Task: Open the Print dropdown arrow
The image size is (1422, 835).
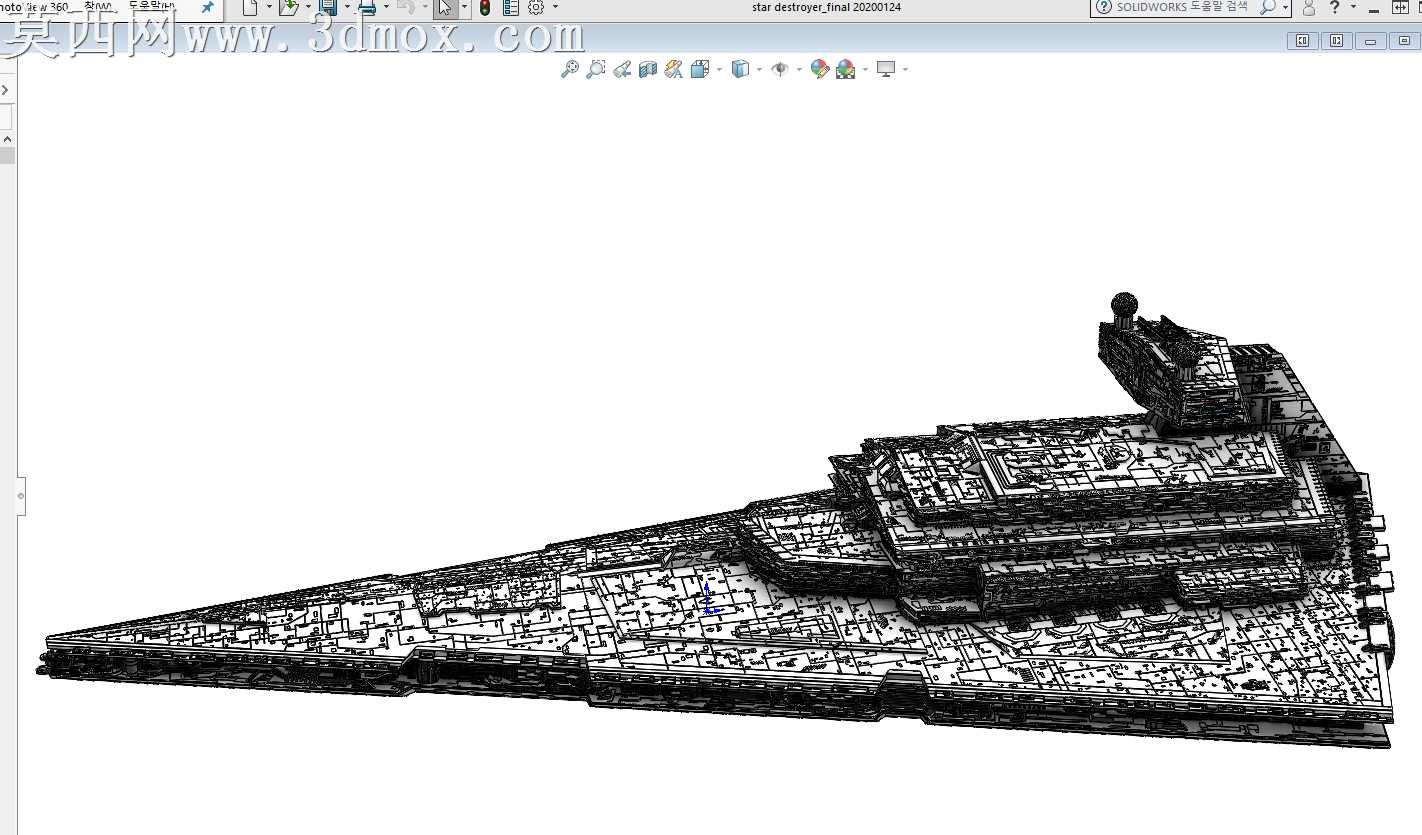Action: point(386,8)
